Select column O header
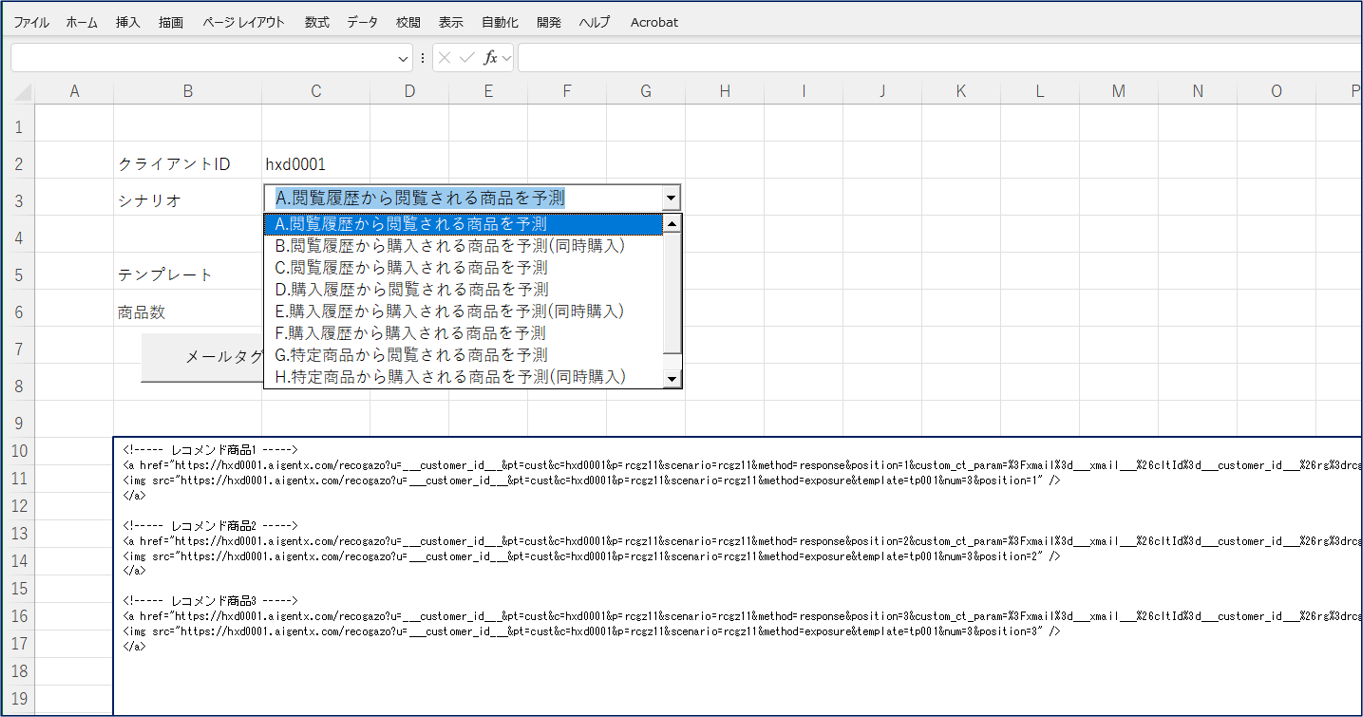 tap(1276, 92)
